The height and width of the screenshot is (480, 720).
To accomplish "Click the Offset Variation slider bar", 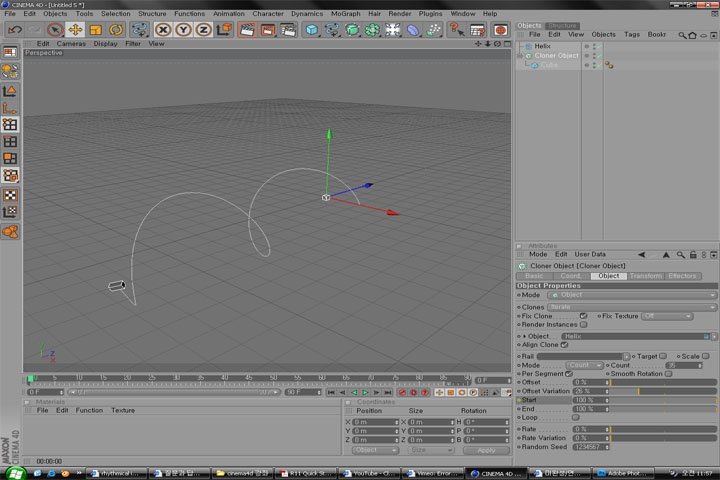I will tap(662, 391).
